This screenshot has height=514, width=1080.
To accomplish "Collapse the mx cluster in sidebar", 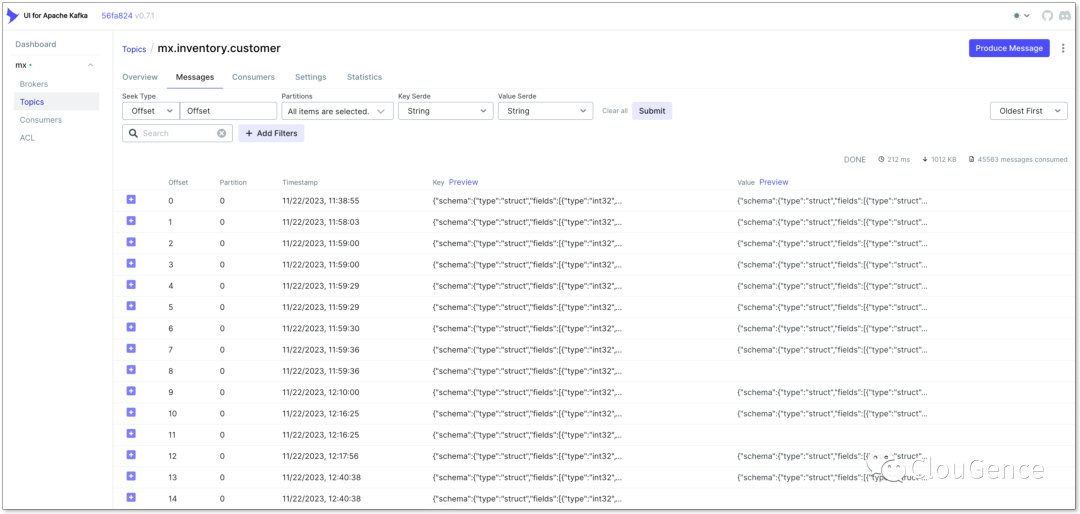I will point(91,65).
